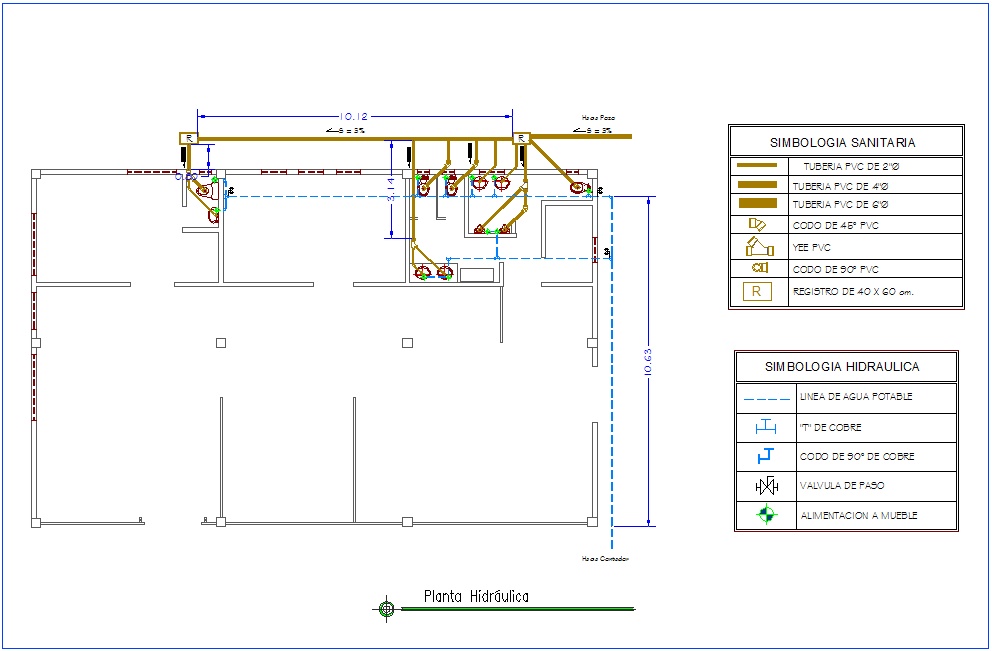Image resolution: width=992 pixels, height=651 pixels.
Task: Select the CODO DE 90° PVC symbol
Action: 758,268
